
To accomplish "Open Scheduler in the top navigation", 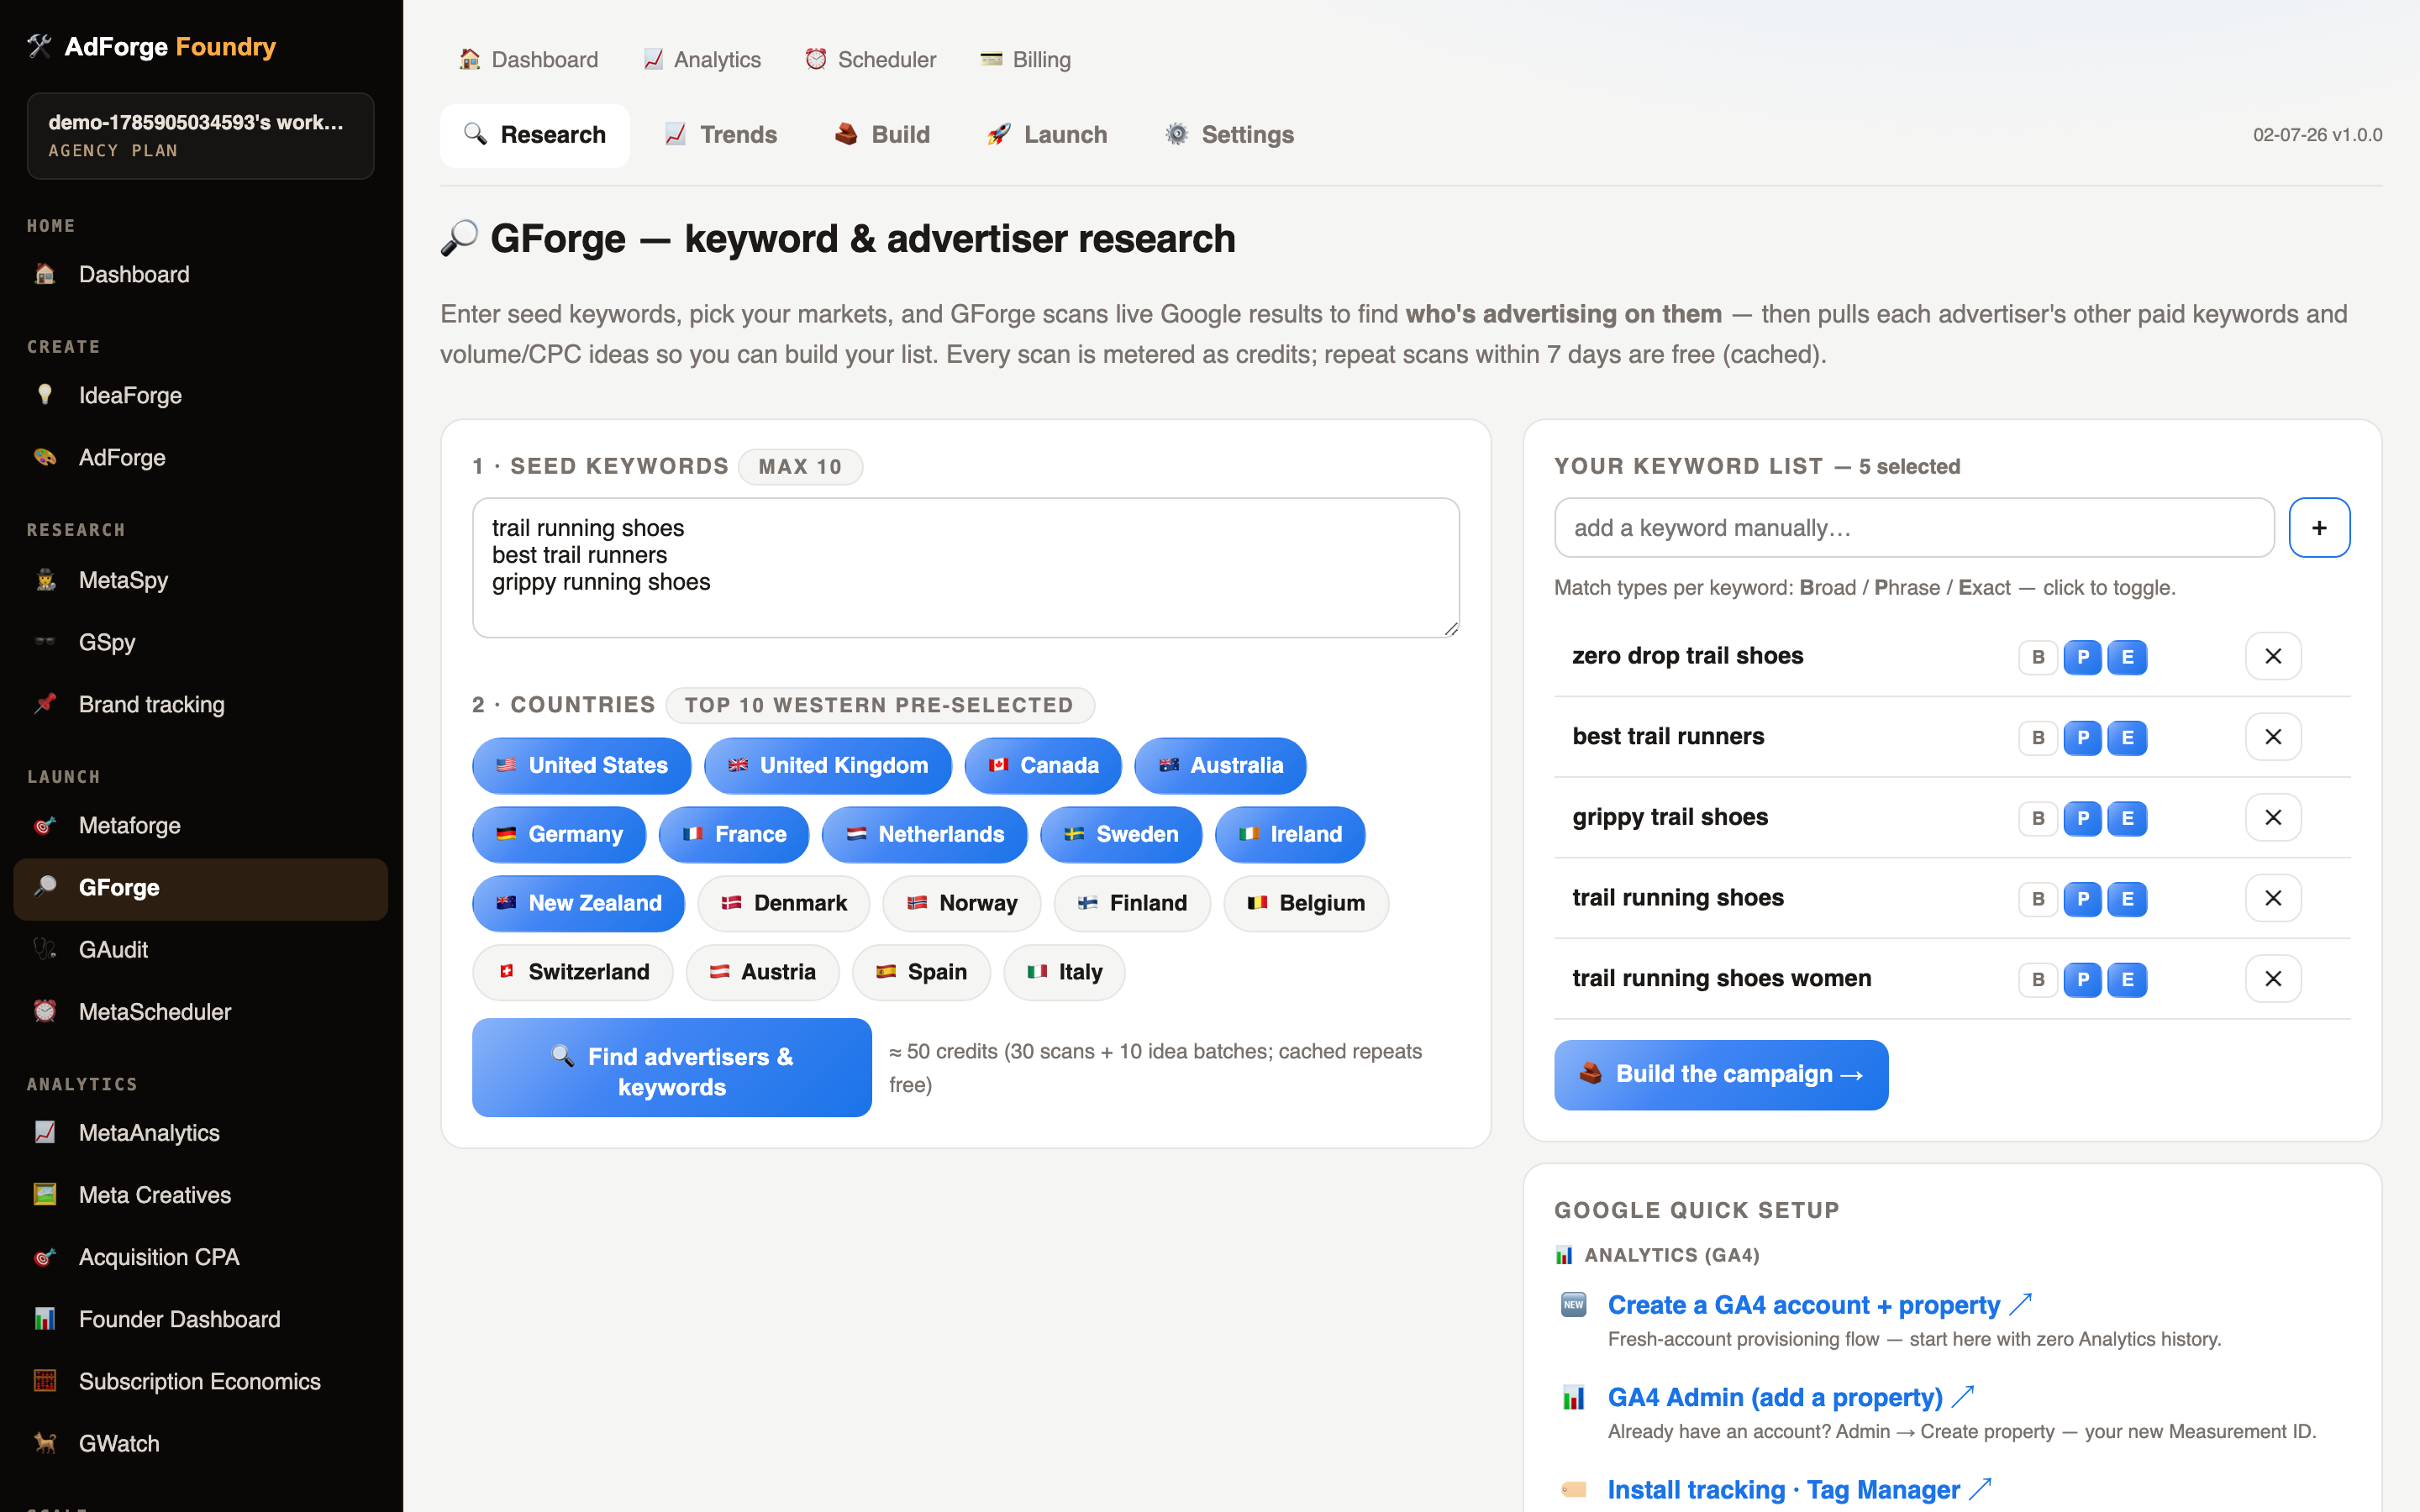I will (x=871, y=60).
